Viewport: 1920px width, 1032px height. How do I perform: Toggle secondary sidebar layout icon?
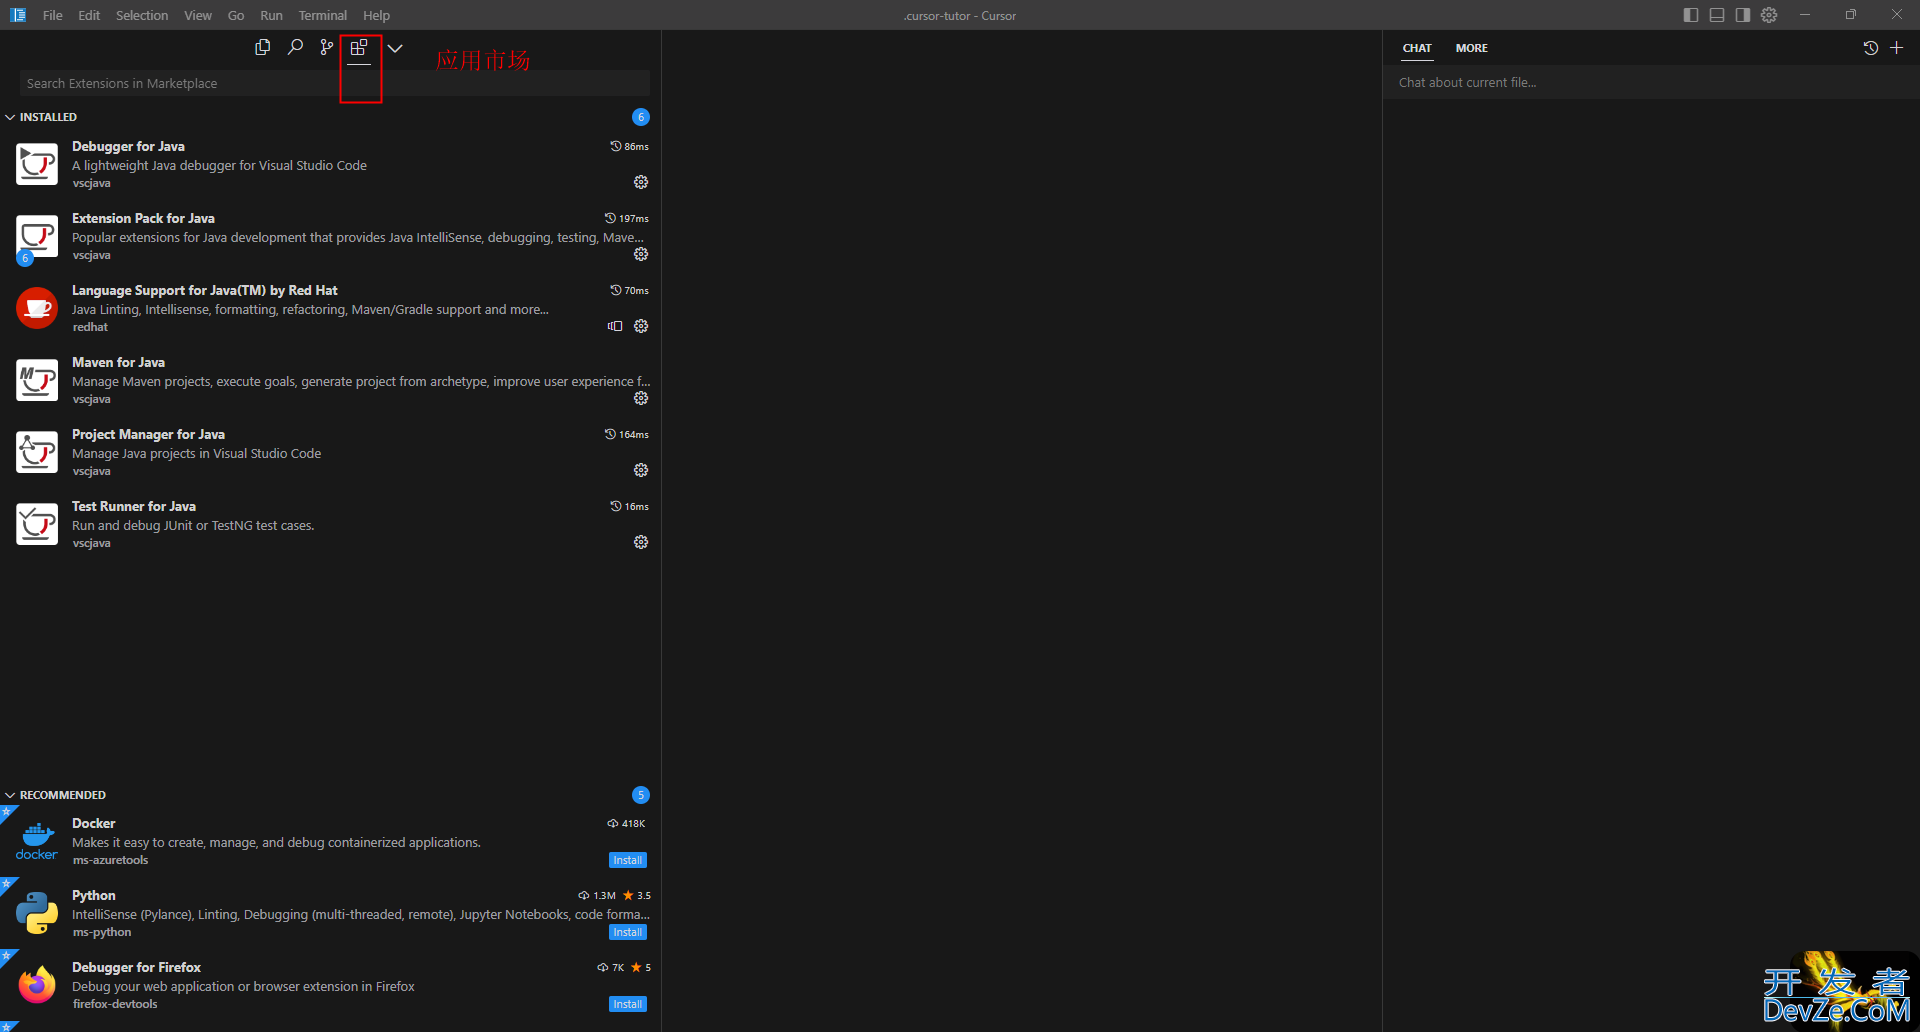[1743, 15]
